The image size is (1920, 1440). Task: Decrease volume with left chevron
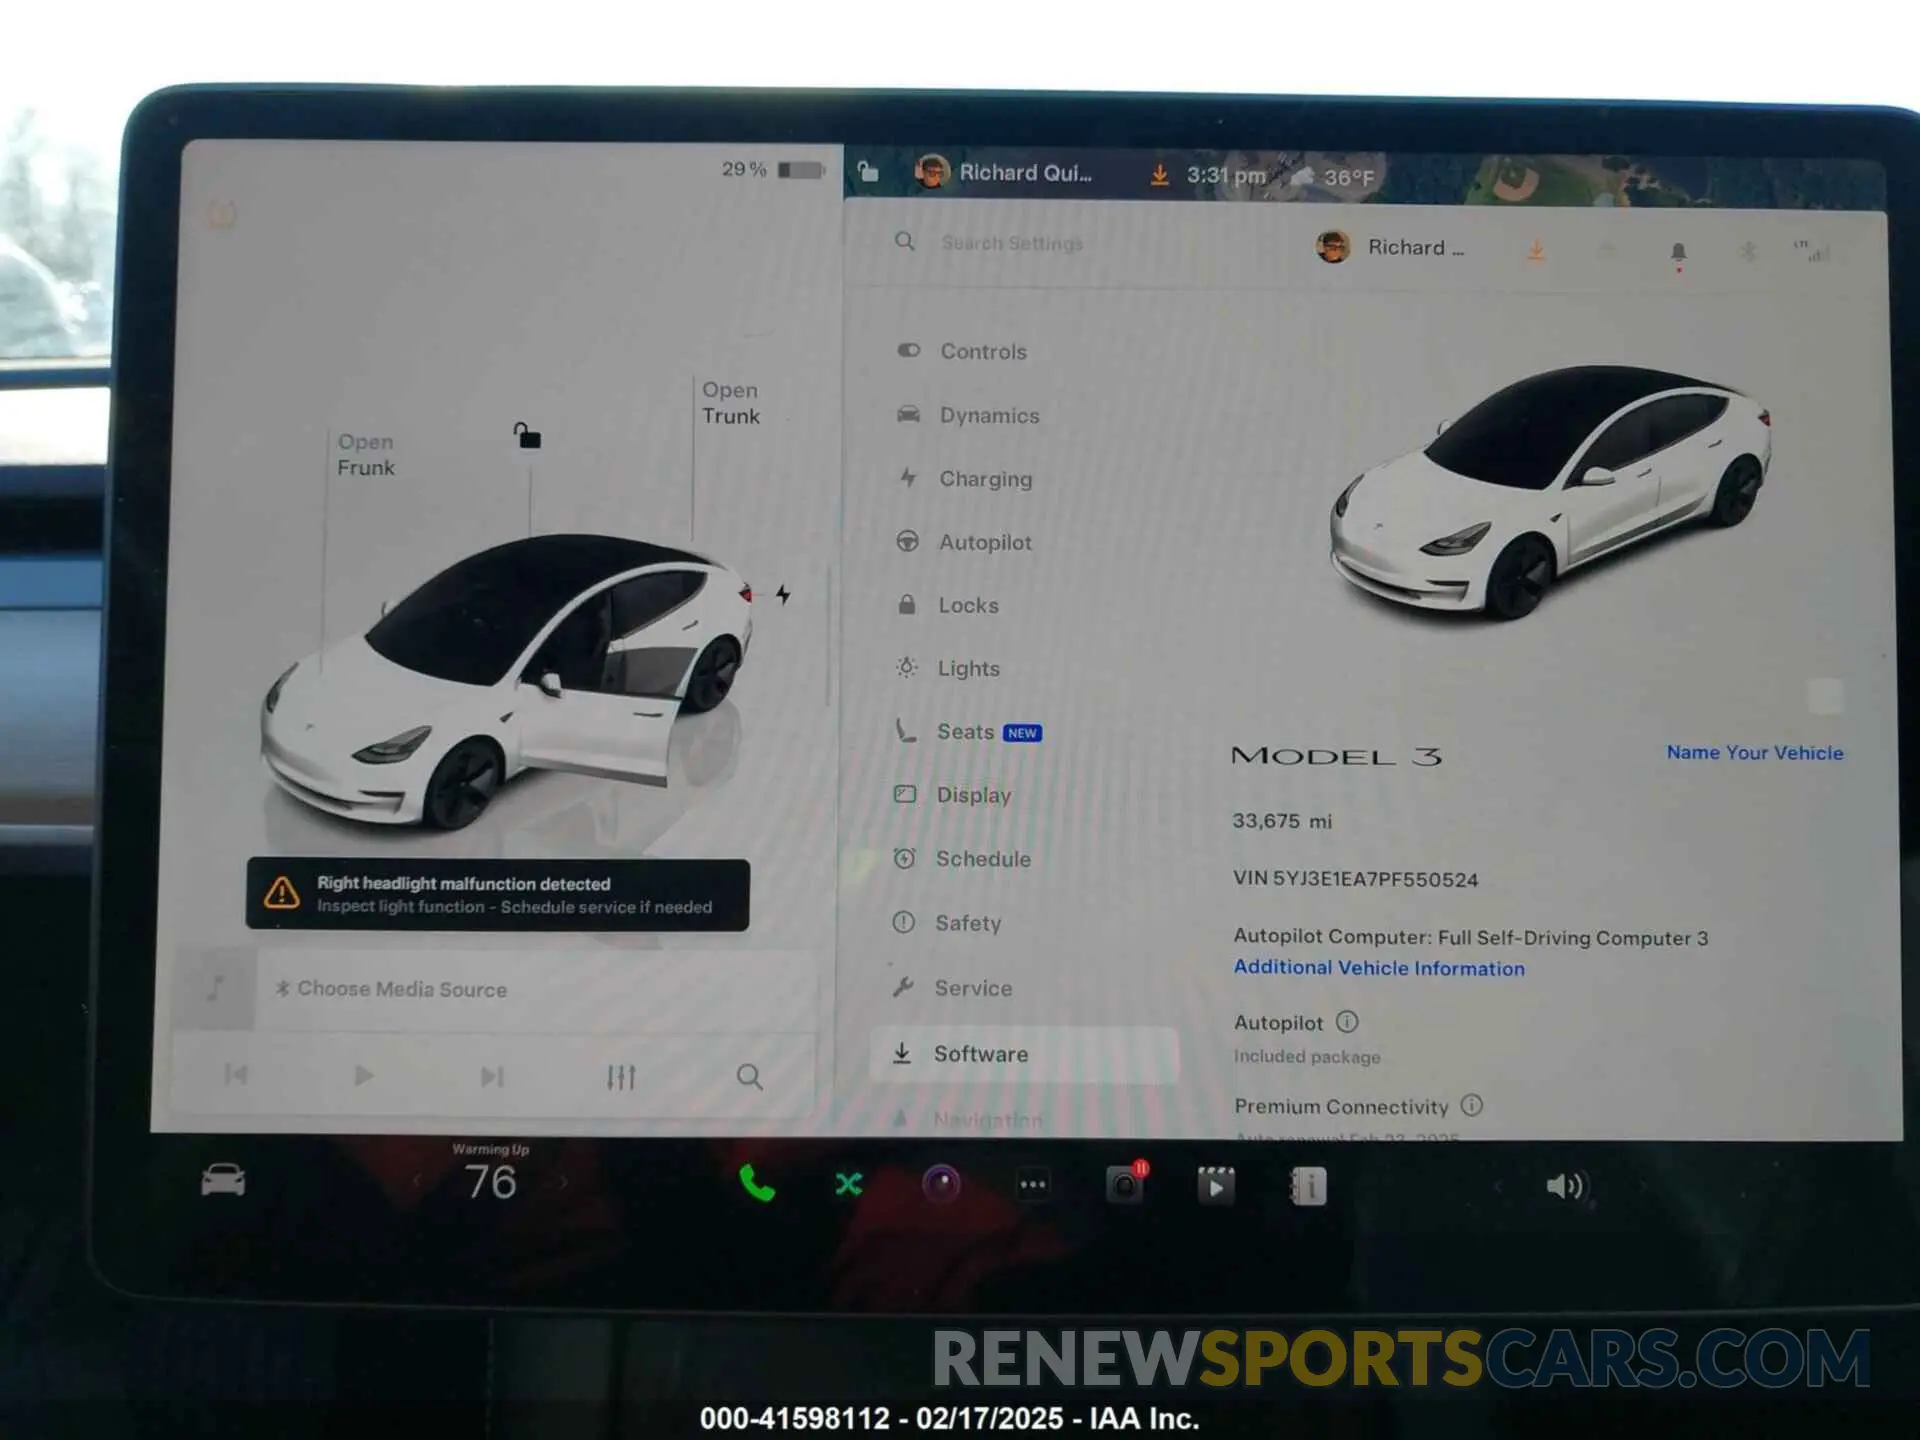(x=1497, y=1186)
